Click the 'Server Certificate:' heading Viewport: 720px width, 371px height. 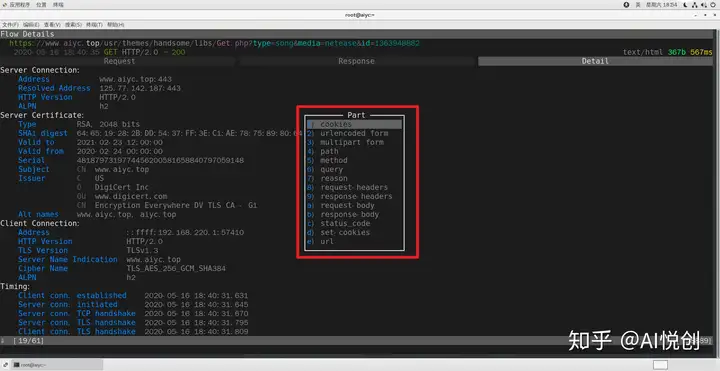click(x=42, y=115)
